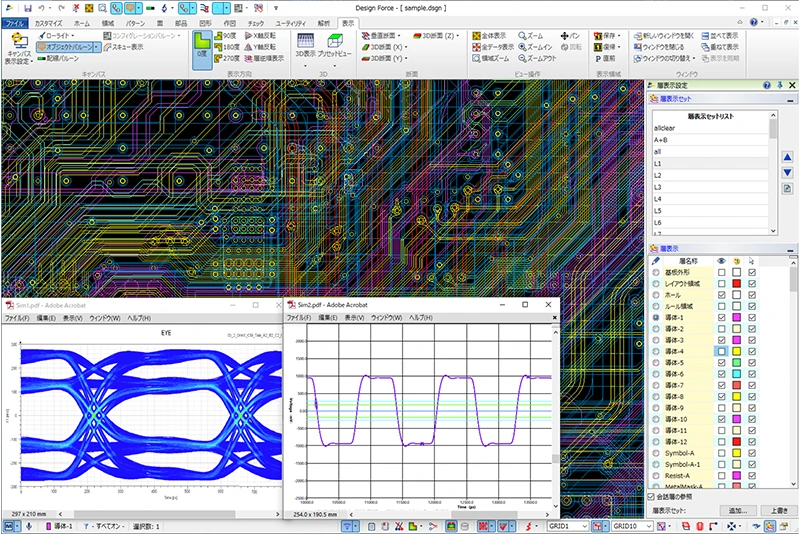Viewport: 800px width, 534px height.
Task: Select the active-layer radio for 導体-2
Action: (656, 329)
